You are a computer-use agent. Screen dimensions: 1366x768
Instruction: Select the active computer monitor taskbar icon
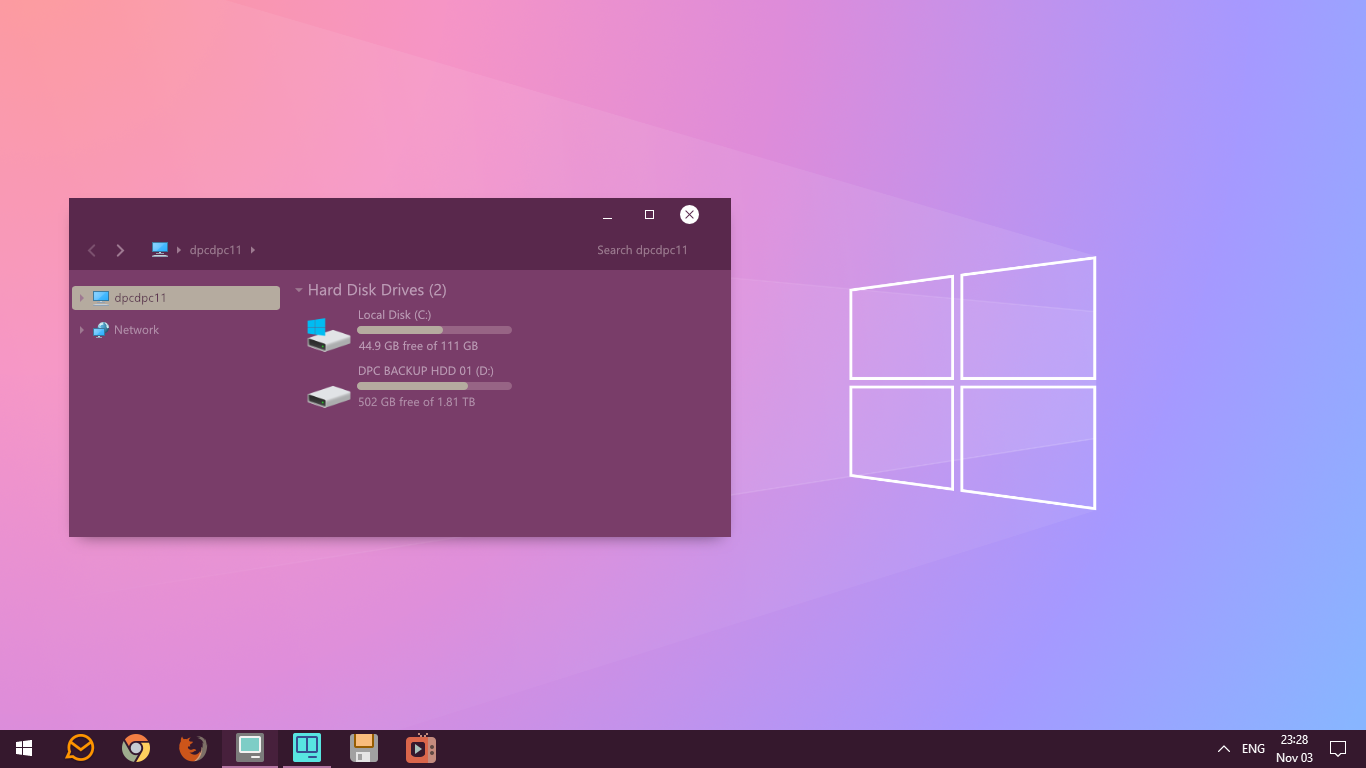pyautogui.click(x=250, y=747)
